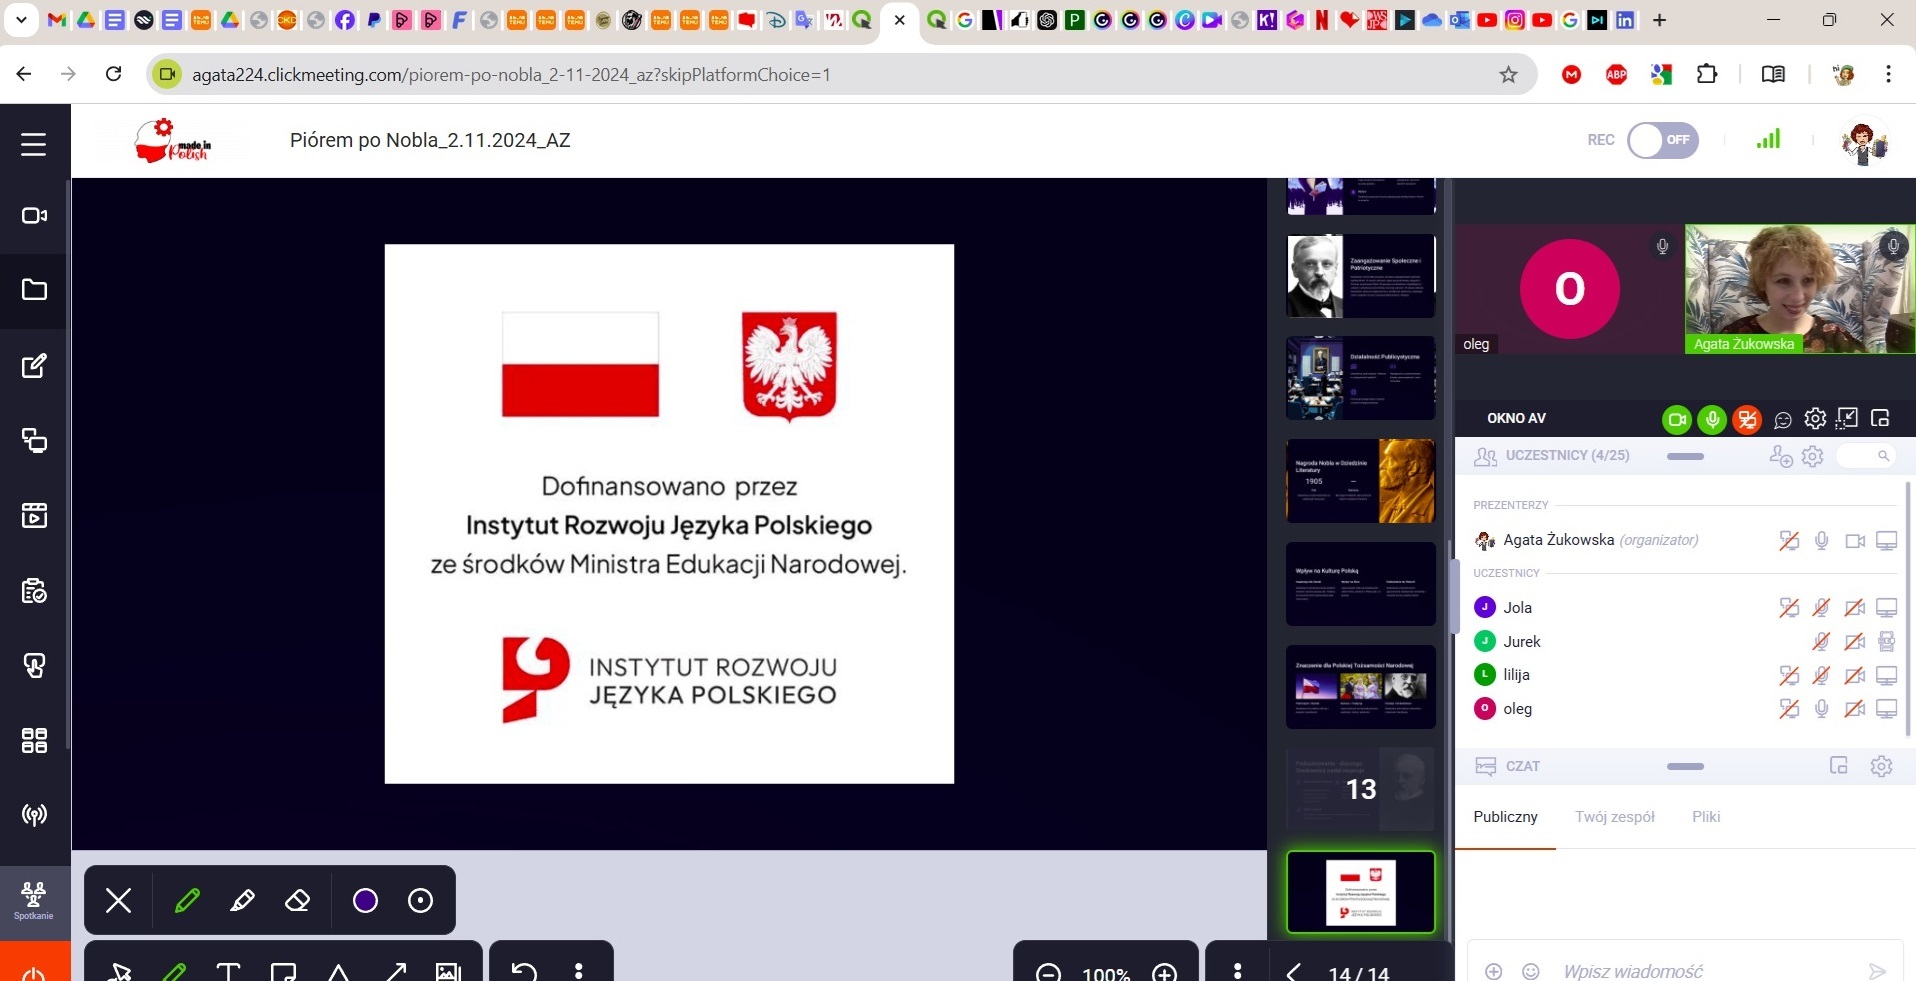The height and width of the screenshot is (981, 1916).
Task: Open presentation options beside the slide counter
Action: tap(1238, 971)
